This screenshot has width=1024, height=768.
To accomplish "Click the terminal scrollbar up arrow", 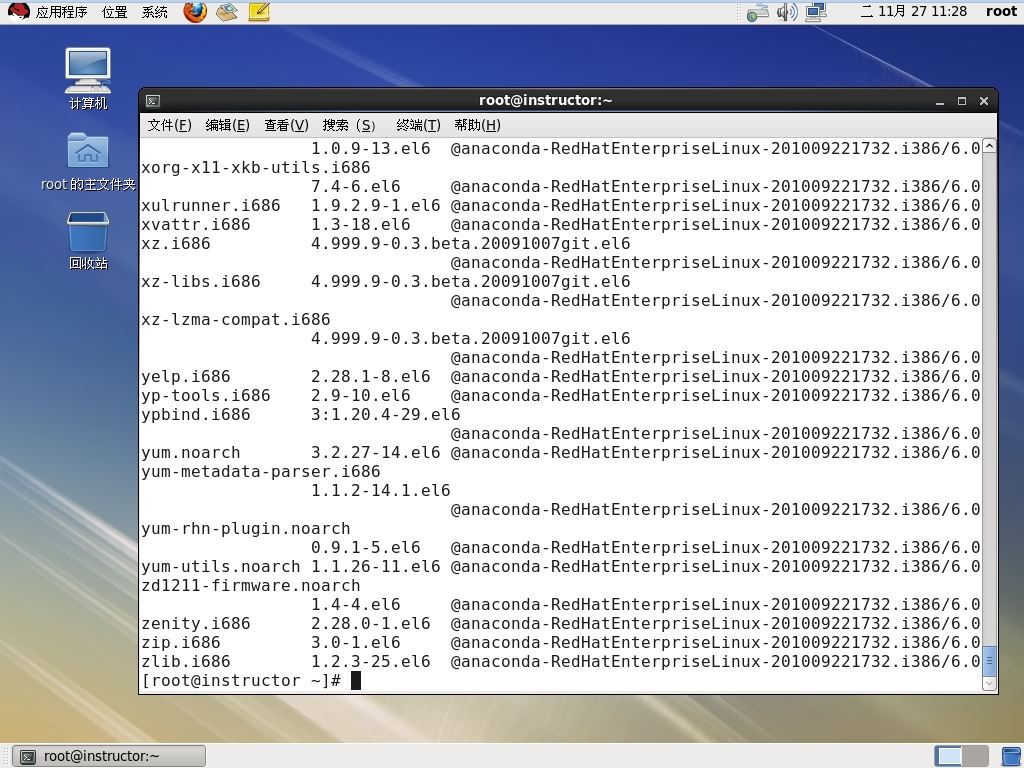I will point(989,146).
